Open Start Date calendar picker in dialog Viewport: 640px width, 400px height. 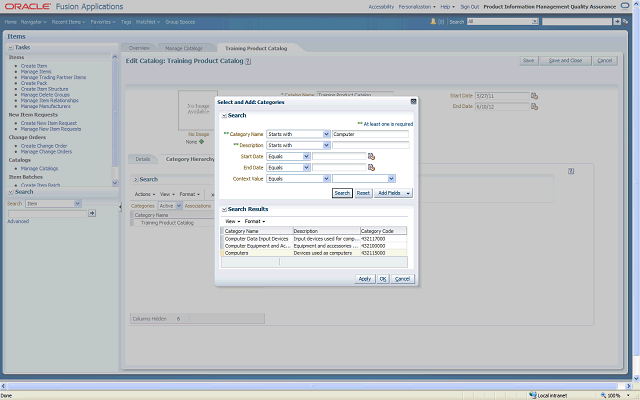pos(371,156)
